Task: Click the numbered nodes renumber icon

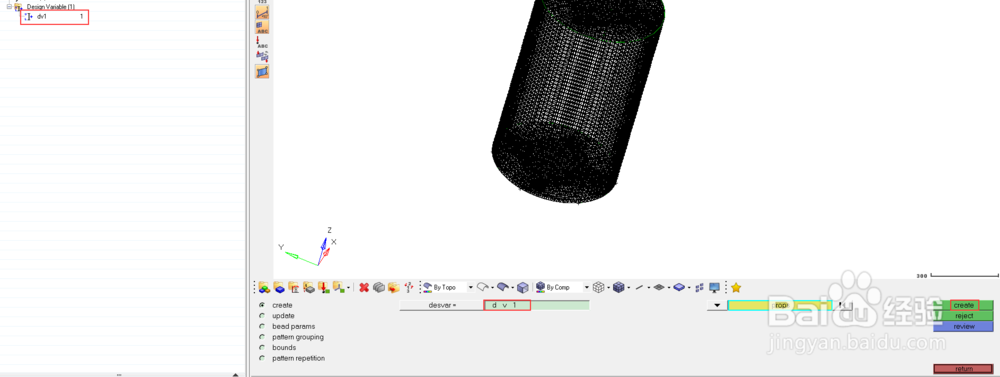Action: coord(409,288)
